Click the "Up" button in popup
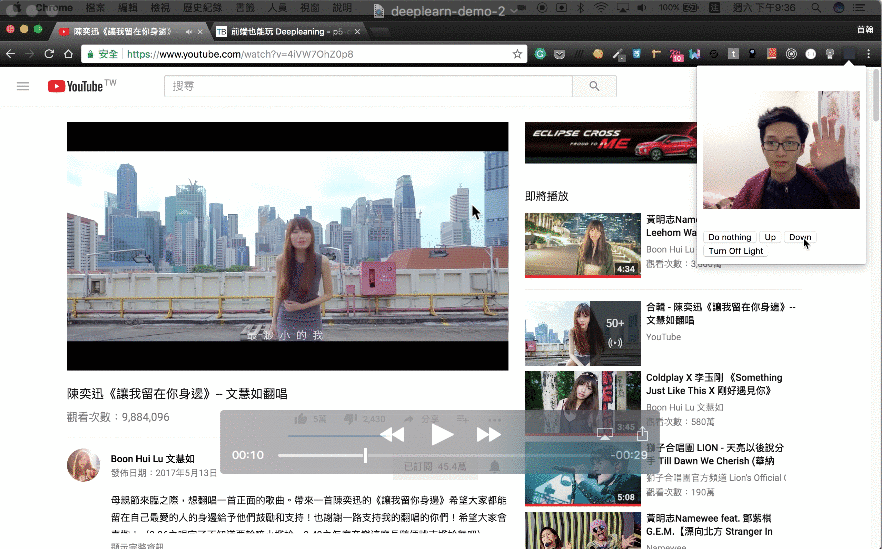 [x=770, y=237]
